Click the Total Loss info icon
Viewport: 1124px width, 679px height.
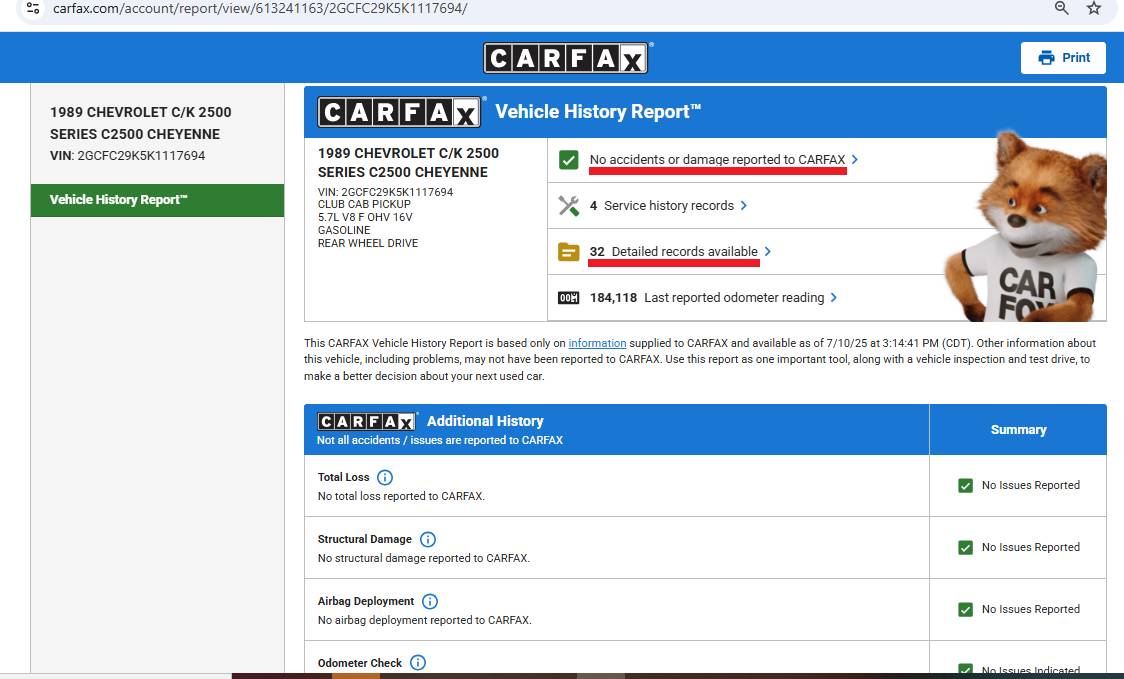385,478
